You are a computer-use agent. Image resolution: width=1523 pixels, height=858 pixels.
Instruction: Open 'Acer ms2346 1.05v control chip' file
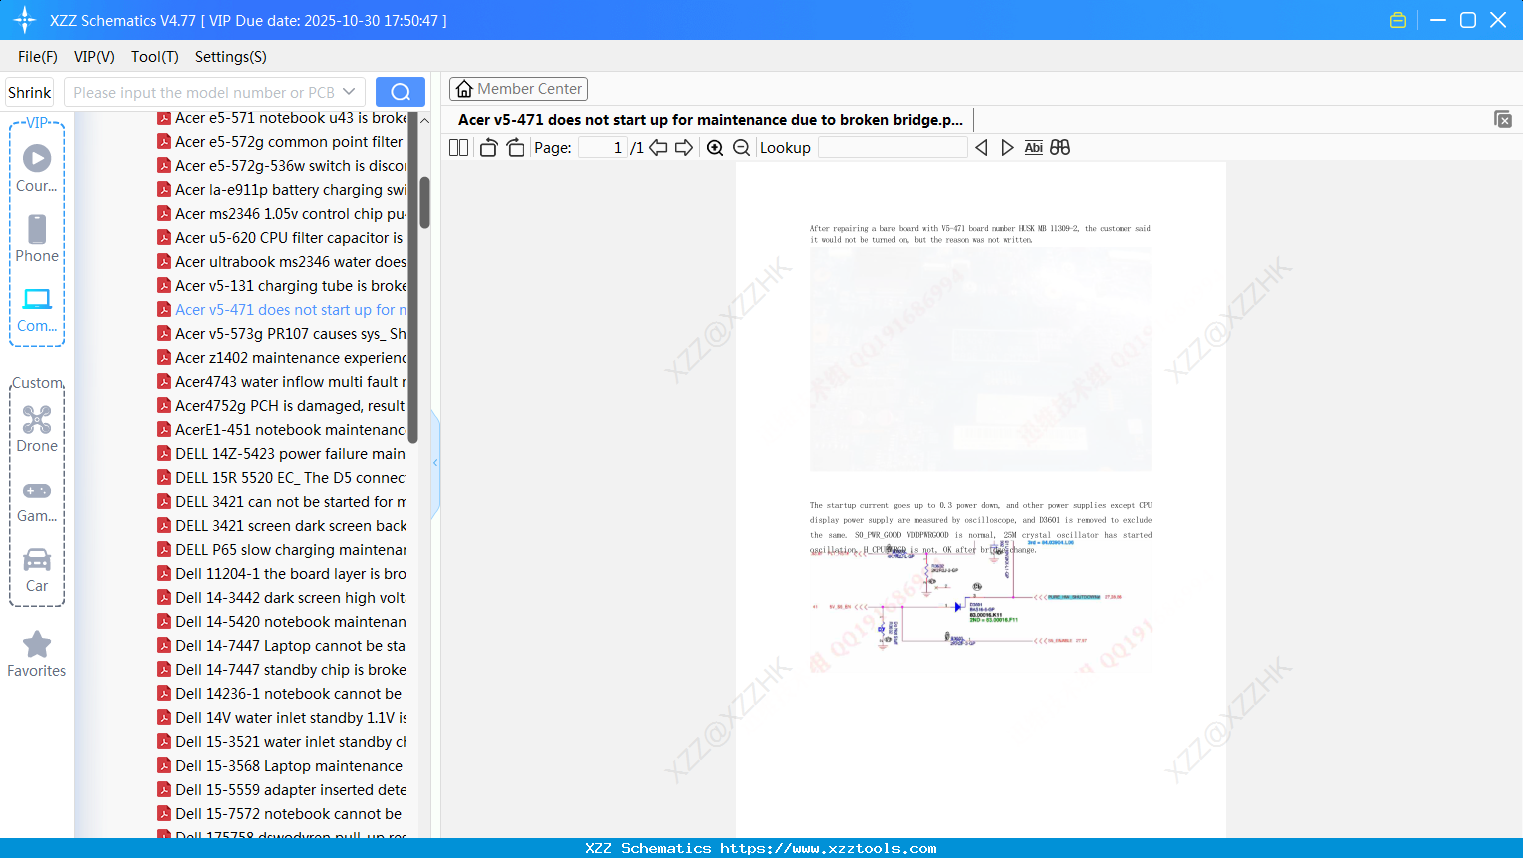pyautogui.click(x=282, y=214)
